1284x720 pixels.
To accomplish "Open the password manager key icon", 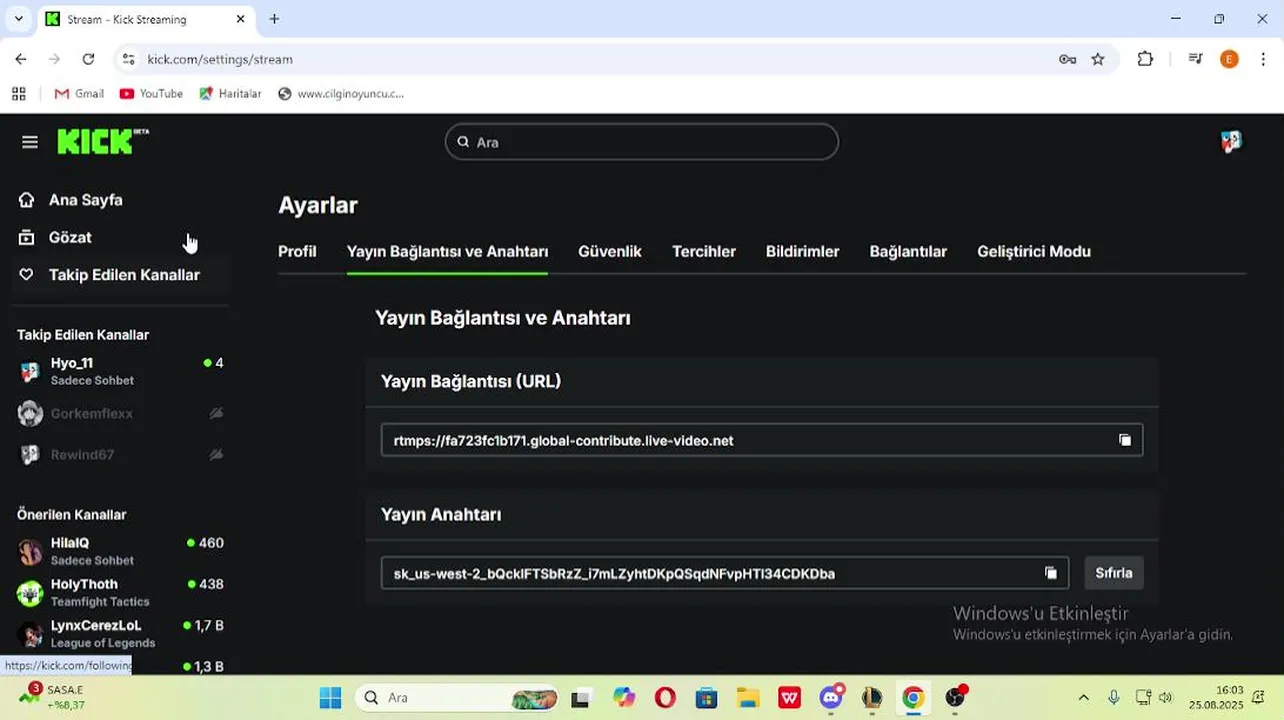I will (x=1068, y=59).
